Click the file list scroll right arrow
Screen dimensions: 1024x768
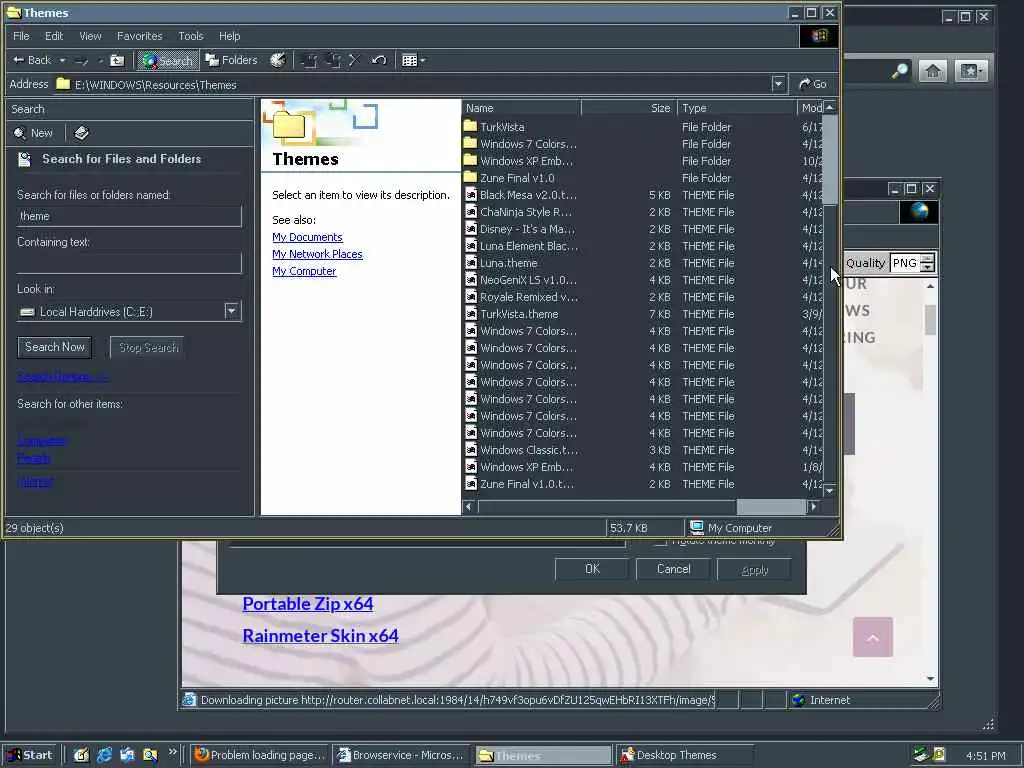[x=813, y=506]
